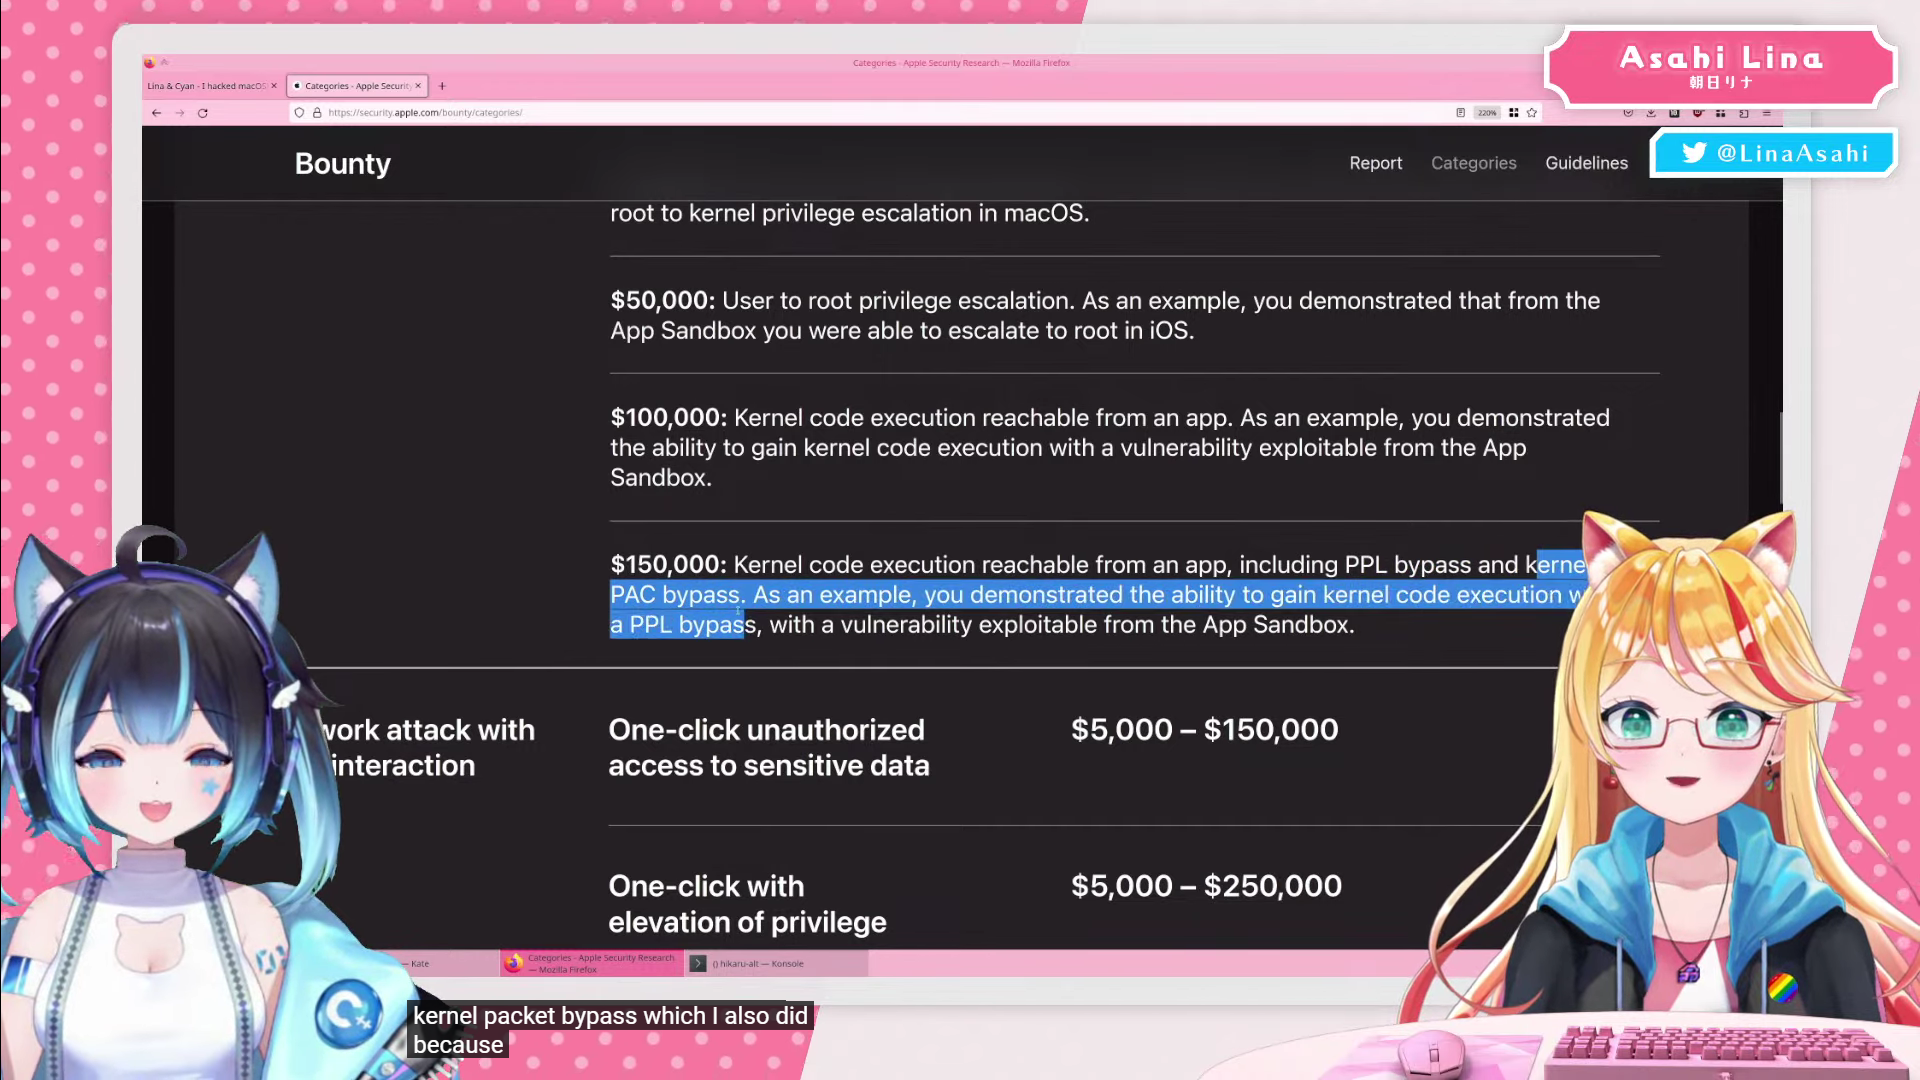Click the reload page arrow
The height and width of the screenshot is (1080, 1920).
pos(203,113)
